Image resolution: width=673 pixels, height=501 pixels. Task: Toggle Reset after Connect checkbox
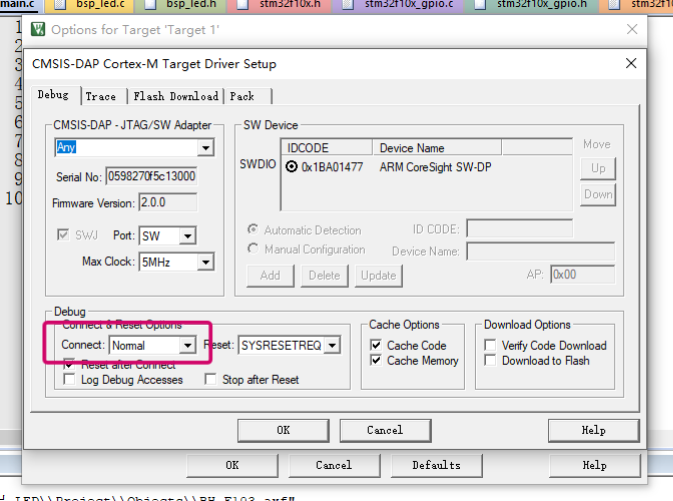coord(69,364)
